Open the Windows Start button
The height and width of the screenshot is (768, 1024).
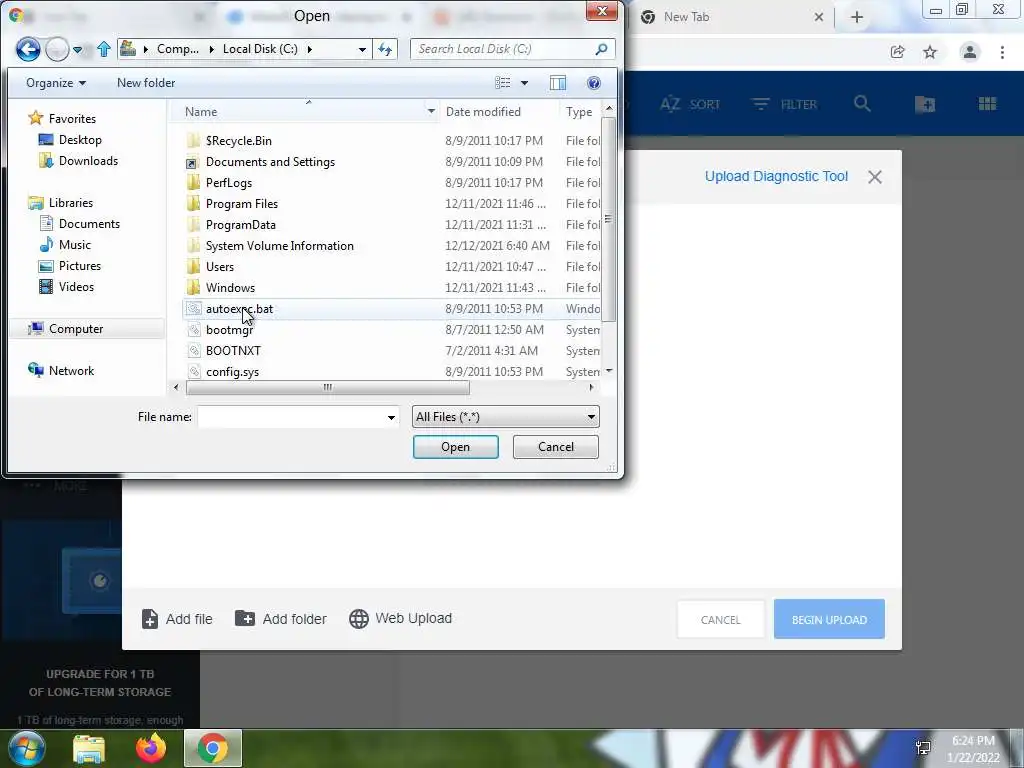click(27, 748)
